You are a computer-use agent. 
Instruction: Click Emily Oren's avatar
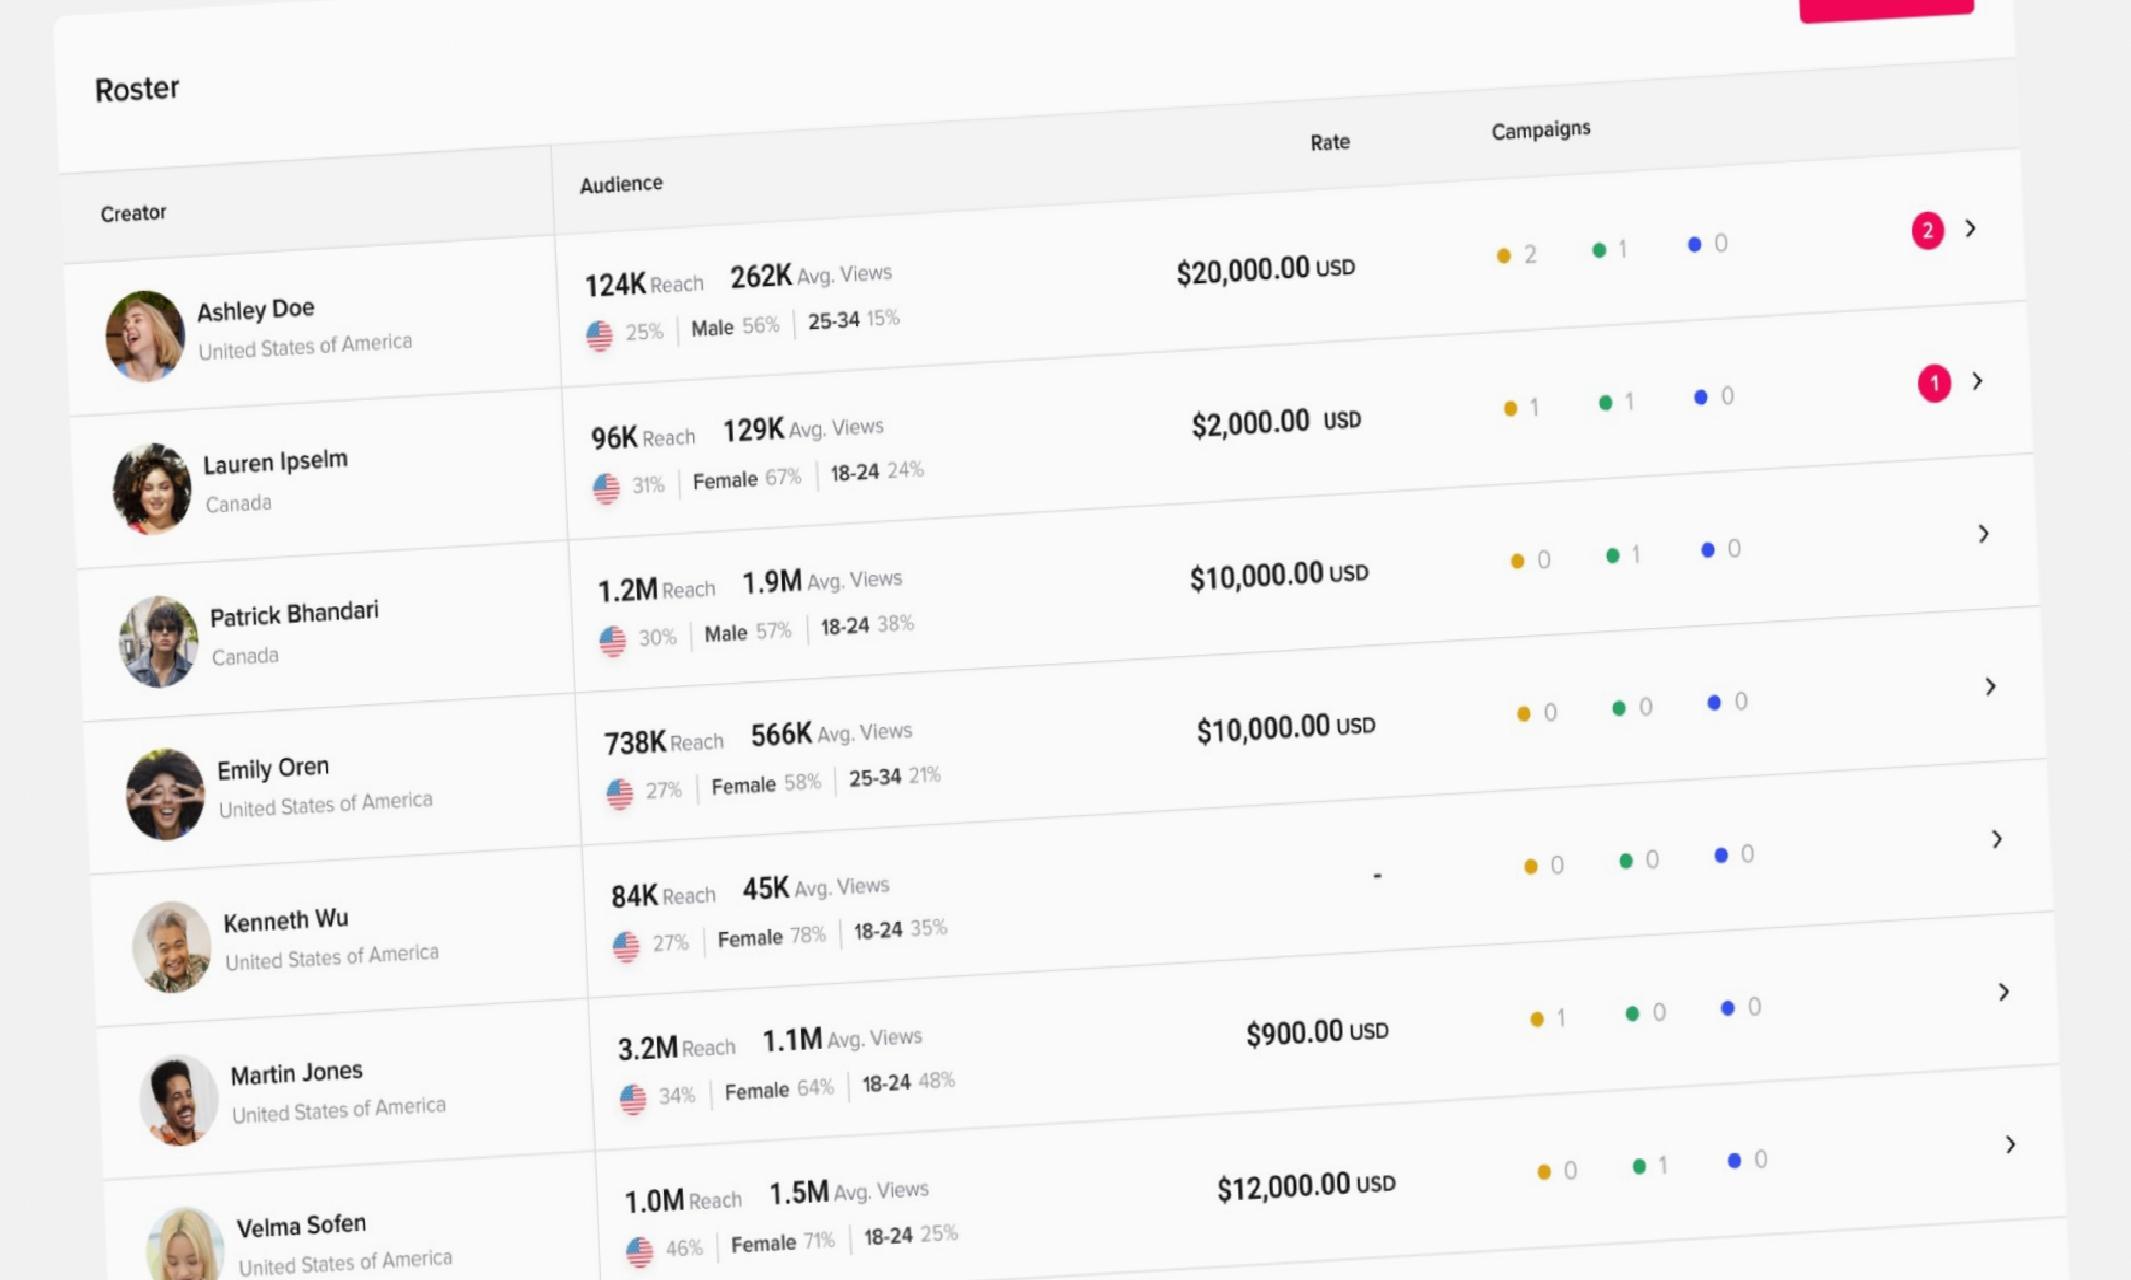tap(165, 794)
